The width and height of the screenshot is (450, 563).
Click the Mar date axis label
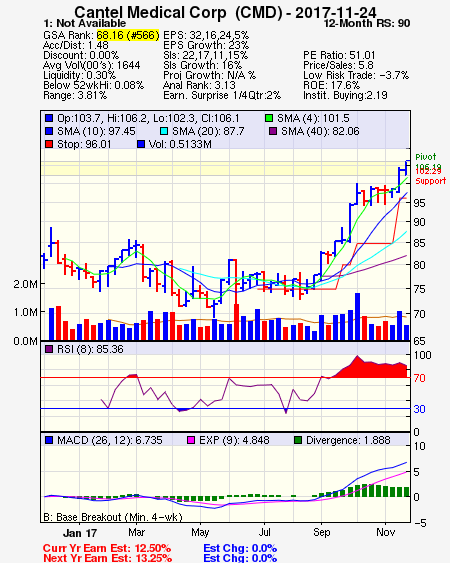click(136, 532)
